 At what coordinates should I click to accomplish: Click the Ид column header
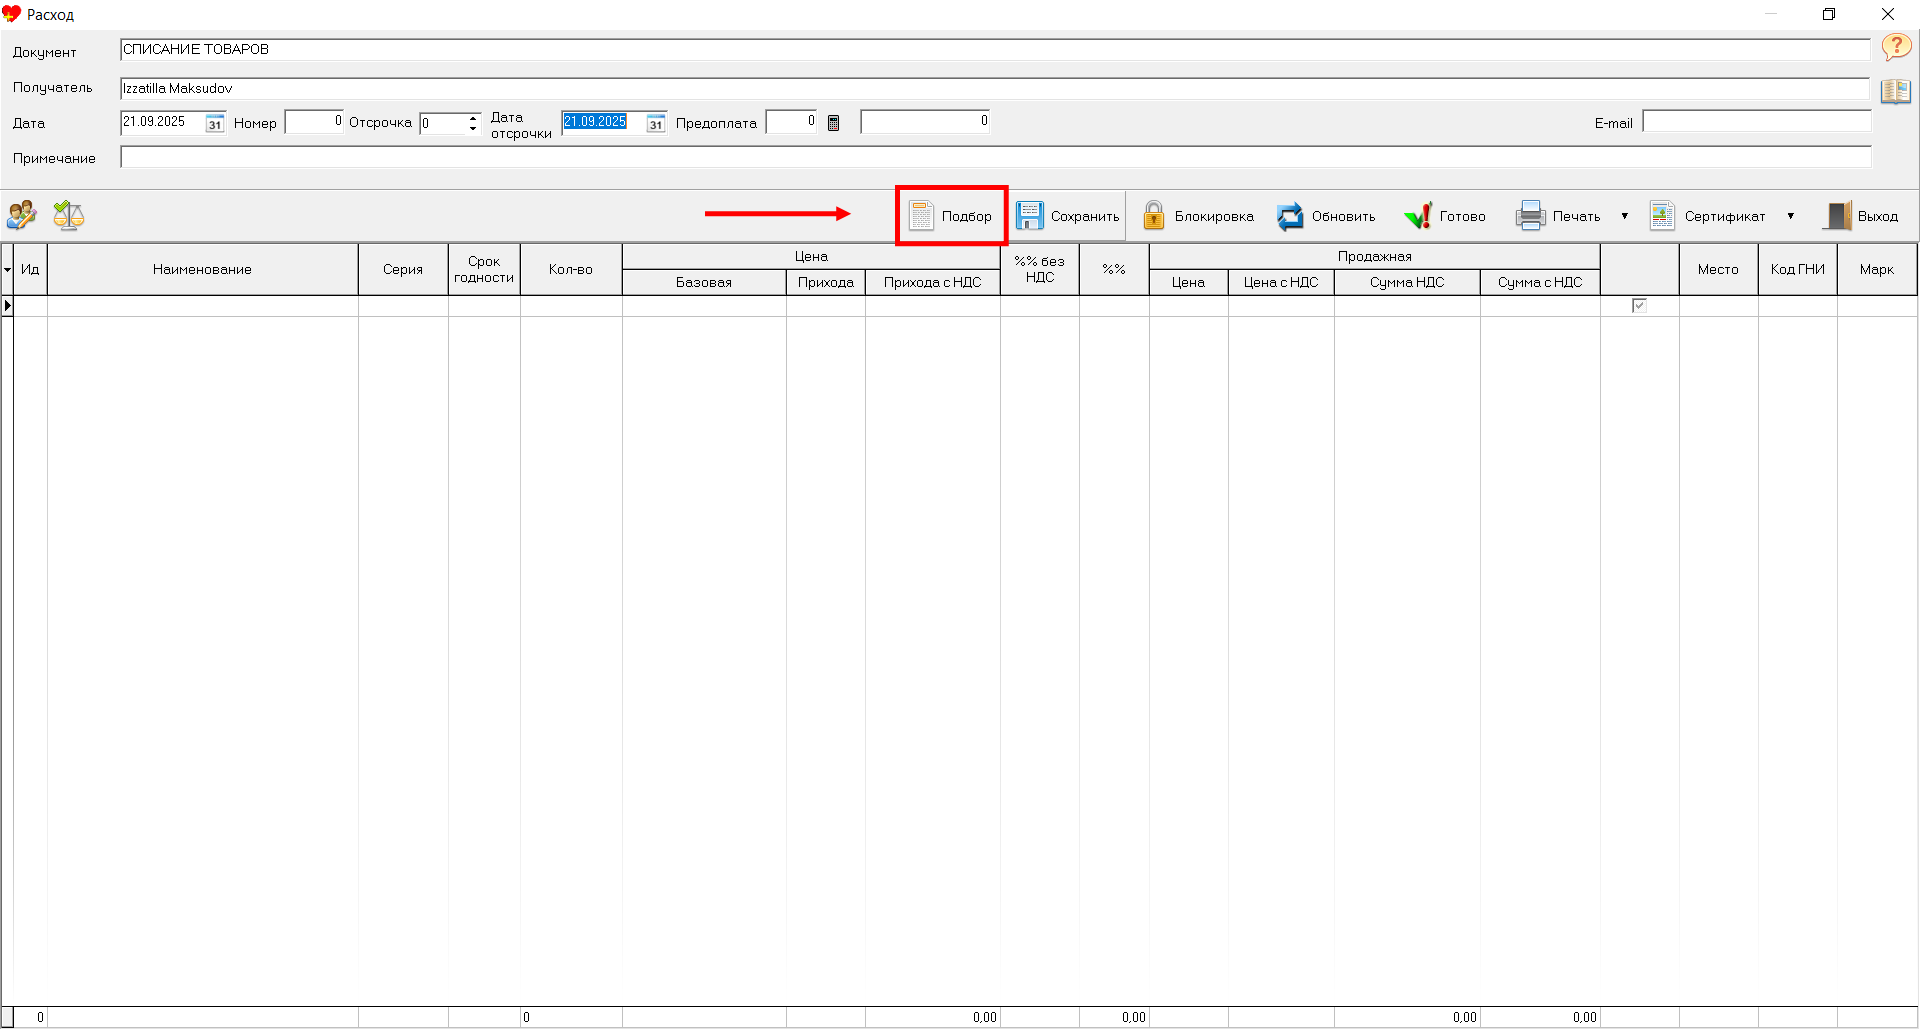[30, 269]
